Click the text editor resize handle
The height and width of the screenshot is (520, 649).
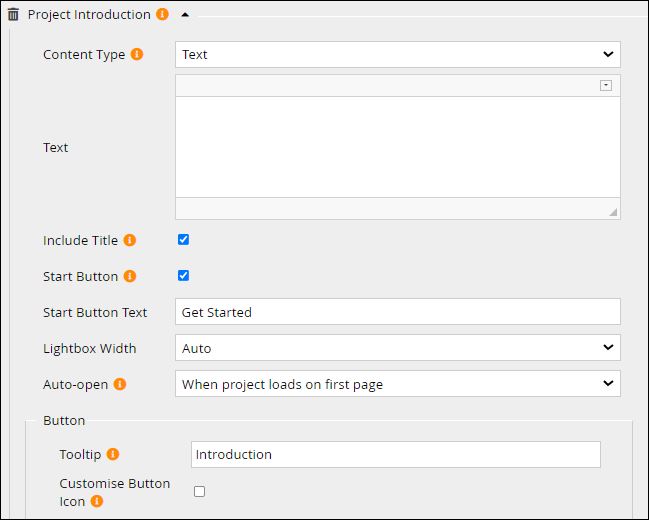[612, 211]
